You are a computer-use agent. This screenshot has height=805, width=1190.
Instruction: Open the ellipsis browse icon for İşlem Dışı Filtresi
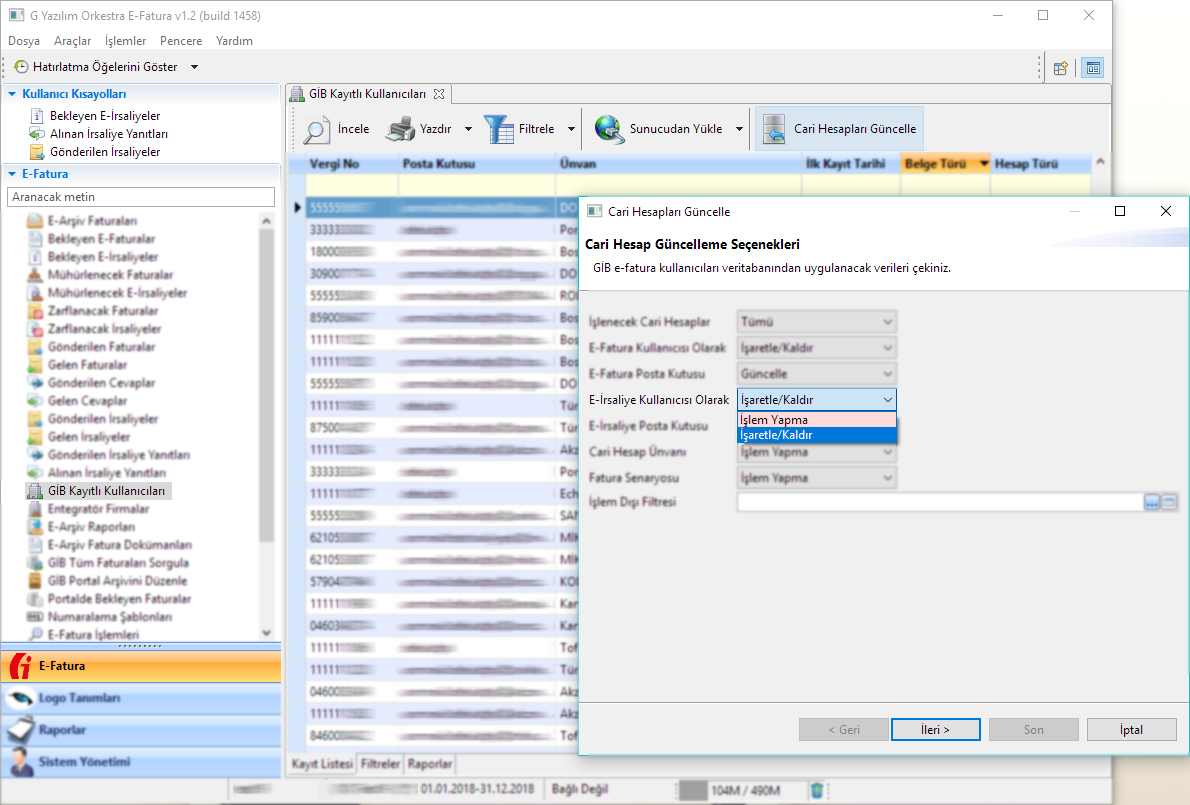point(1151,502)
